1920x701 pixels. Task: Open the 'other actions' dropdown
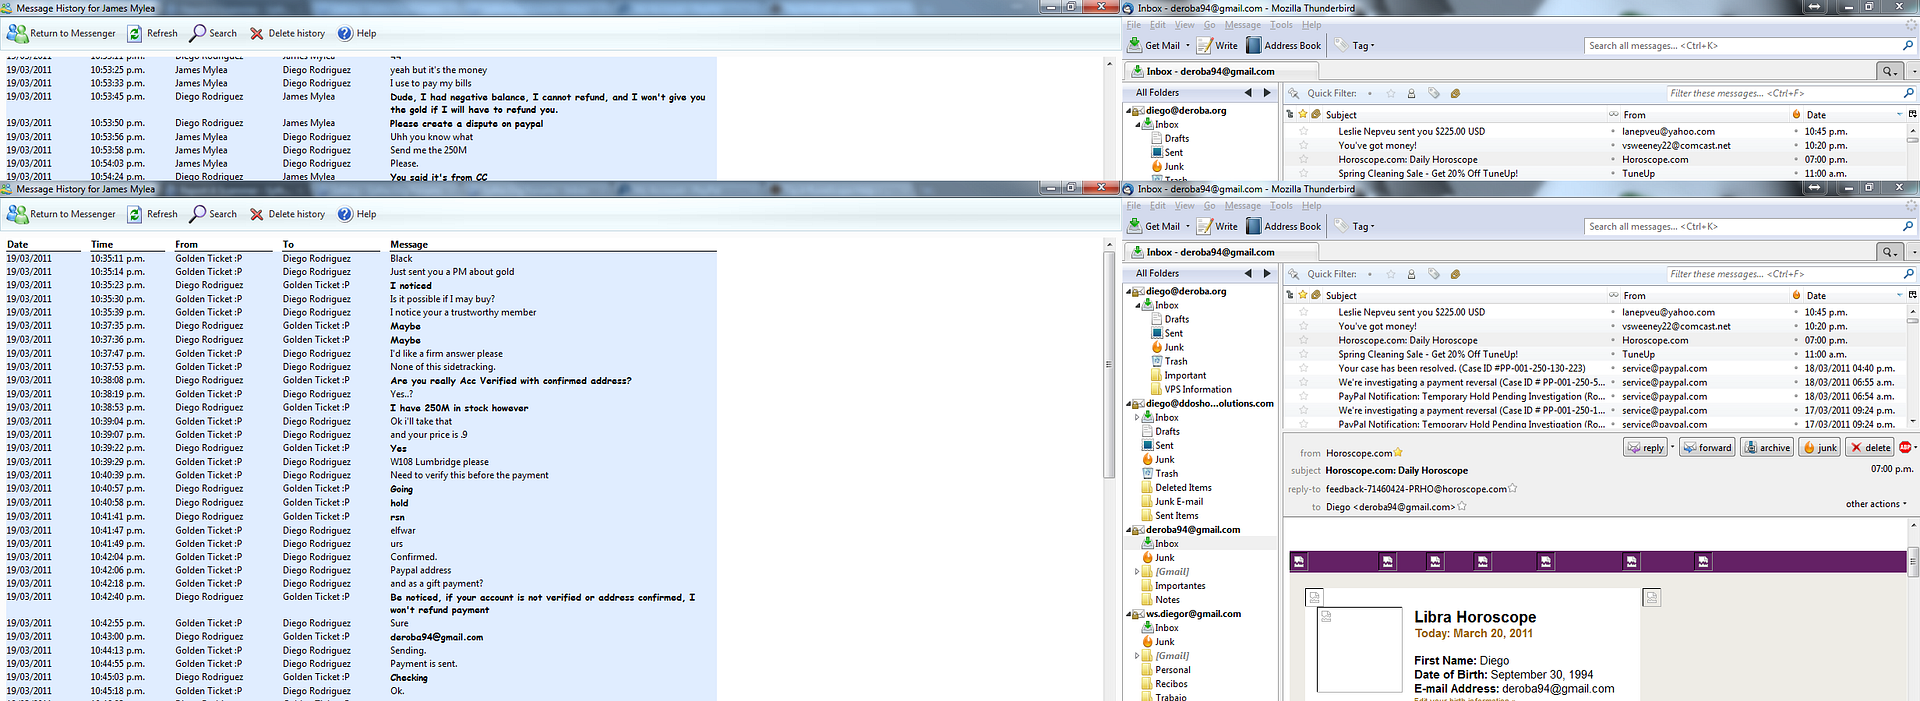pos(1876,504)
